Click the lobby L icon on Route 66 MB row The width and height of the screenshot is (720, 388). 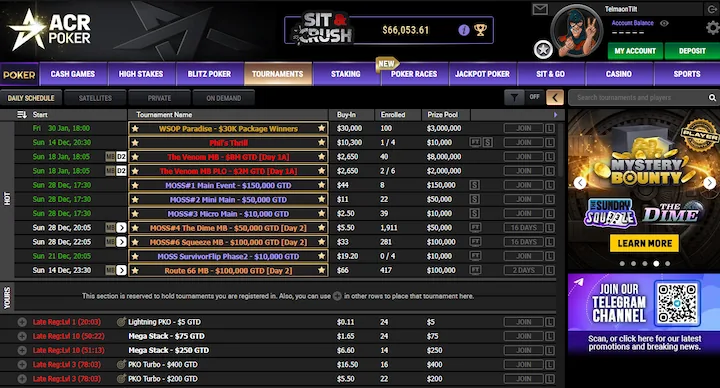pyautogui.click(x=550, y=270)
